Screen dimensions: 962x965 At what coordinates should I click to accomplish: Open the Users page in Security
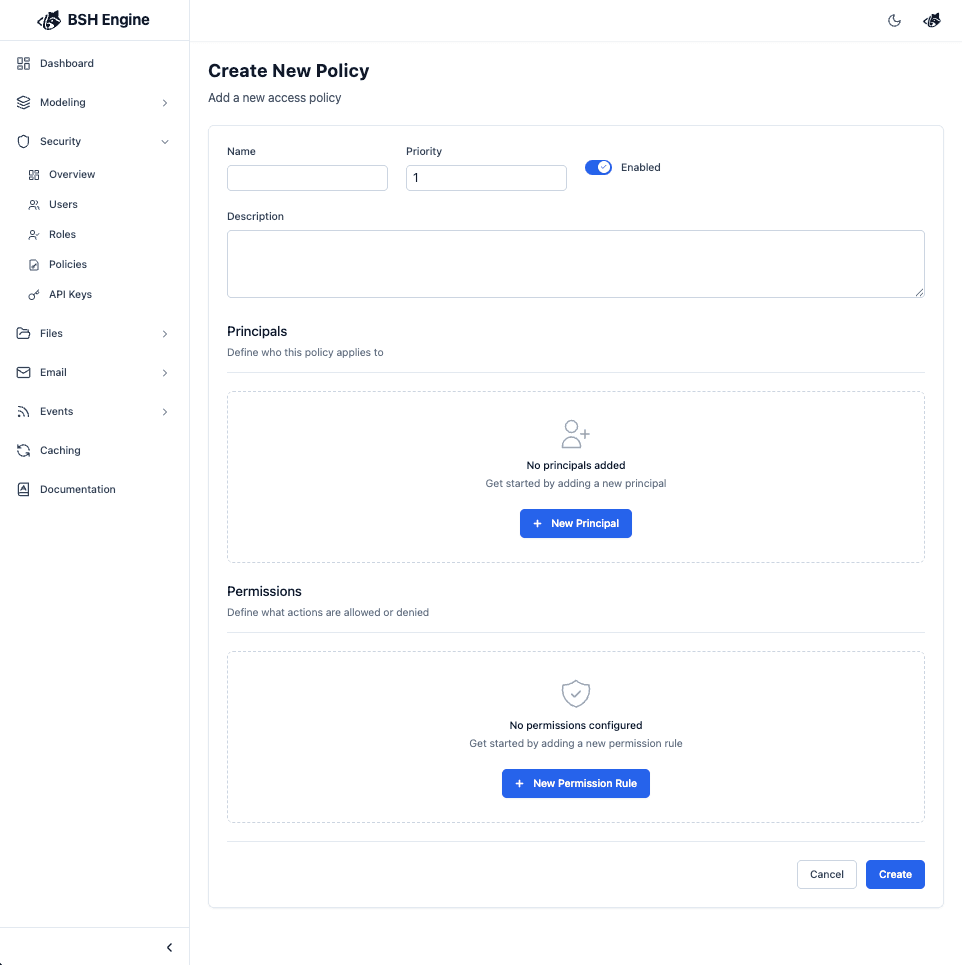point(63,205)
